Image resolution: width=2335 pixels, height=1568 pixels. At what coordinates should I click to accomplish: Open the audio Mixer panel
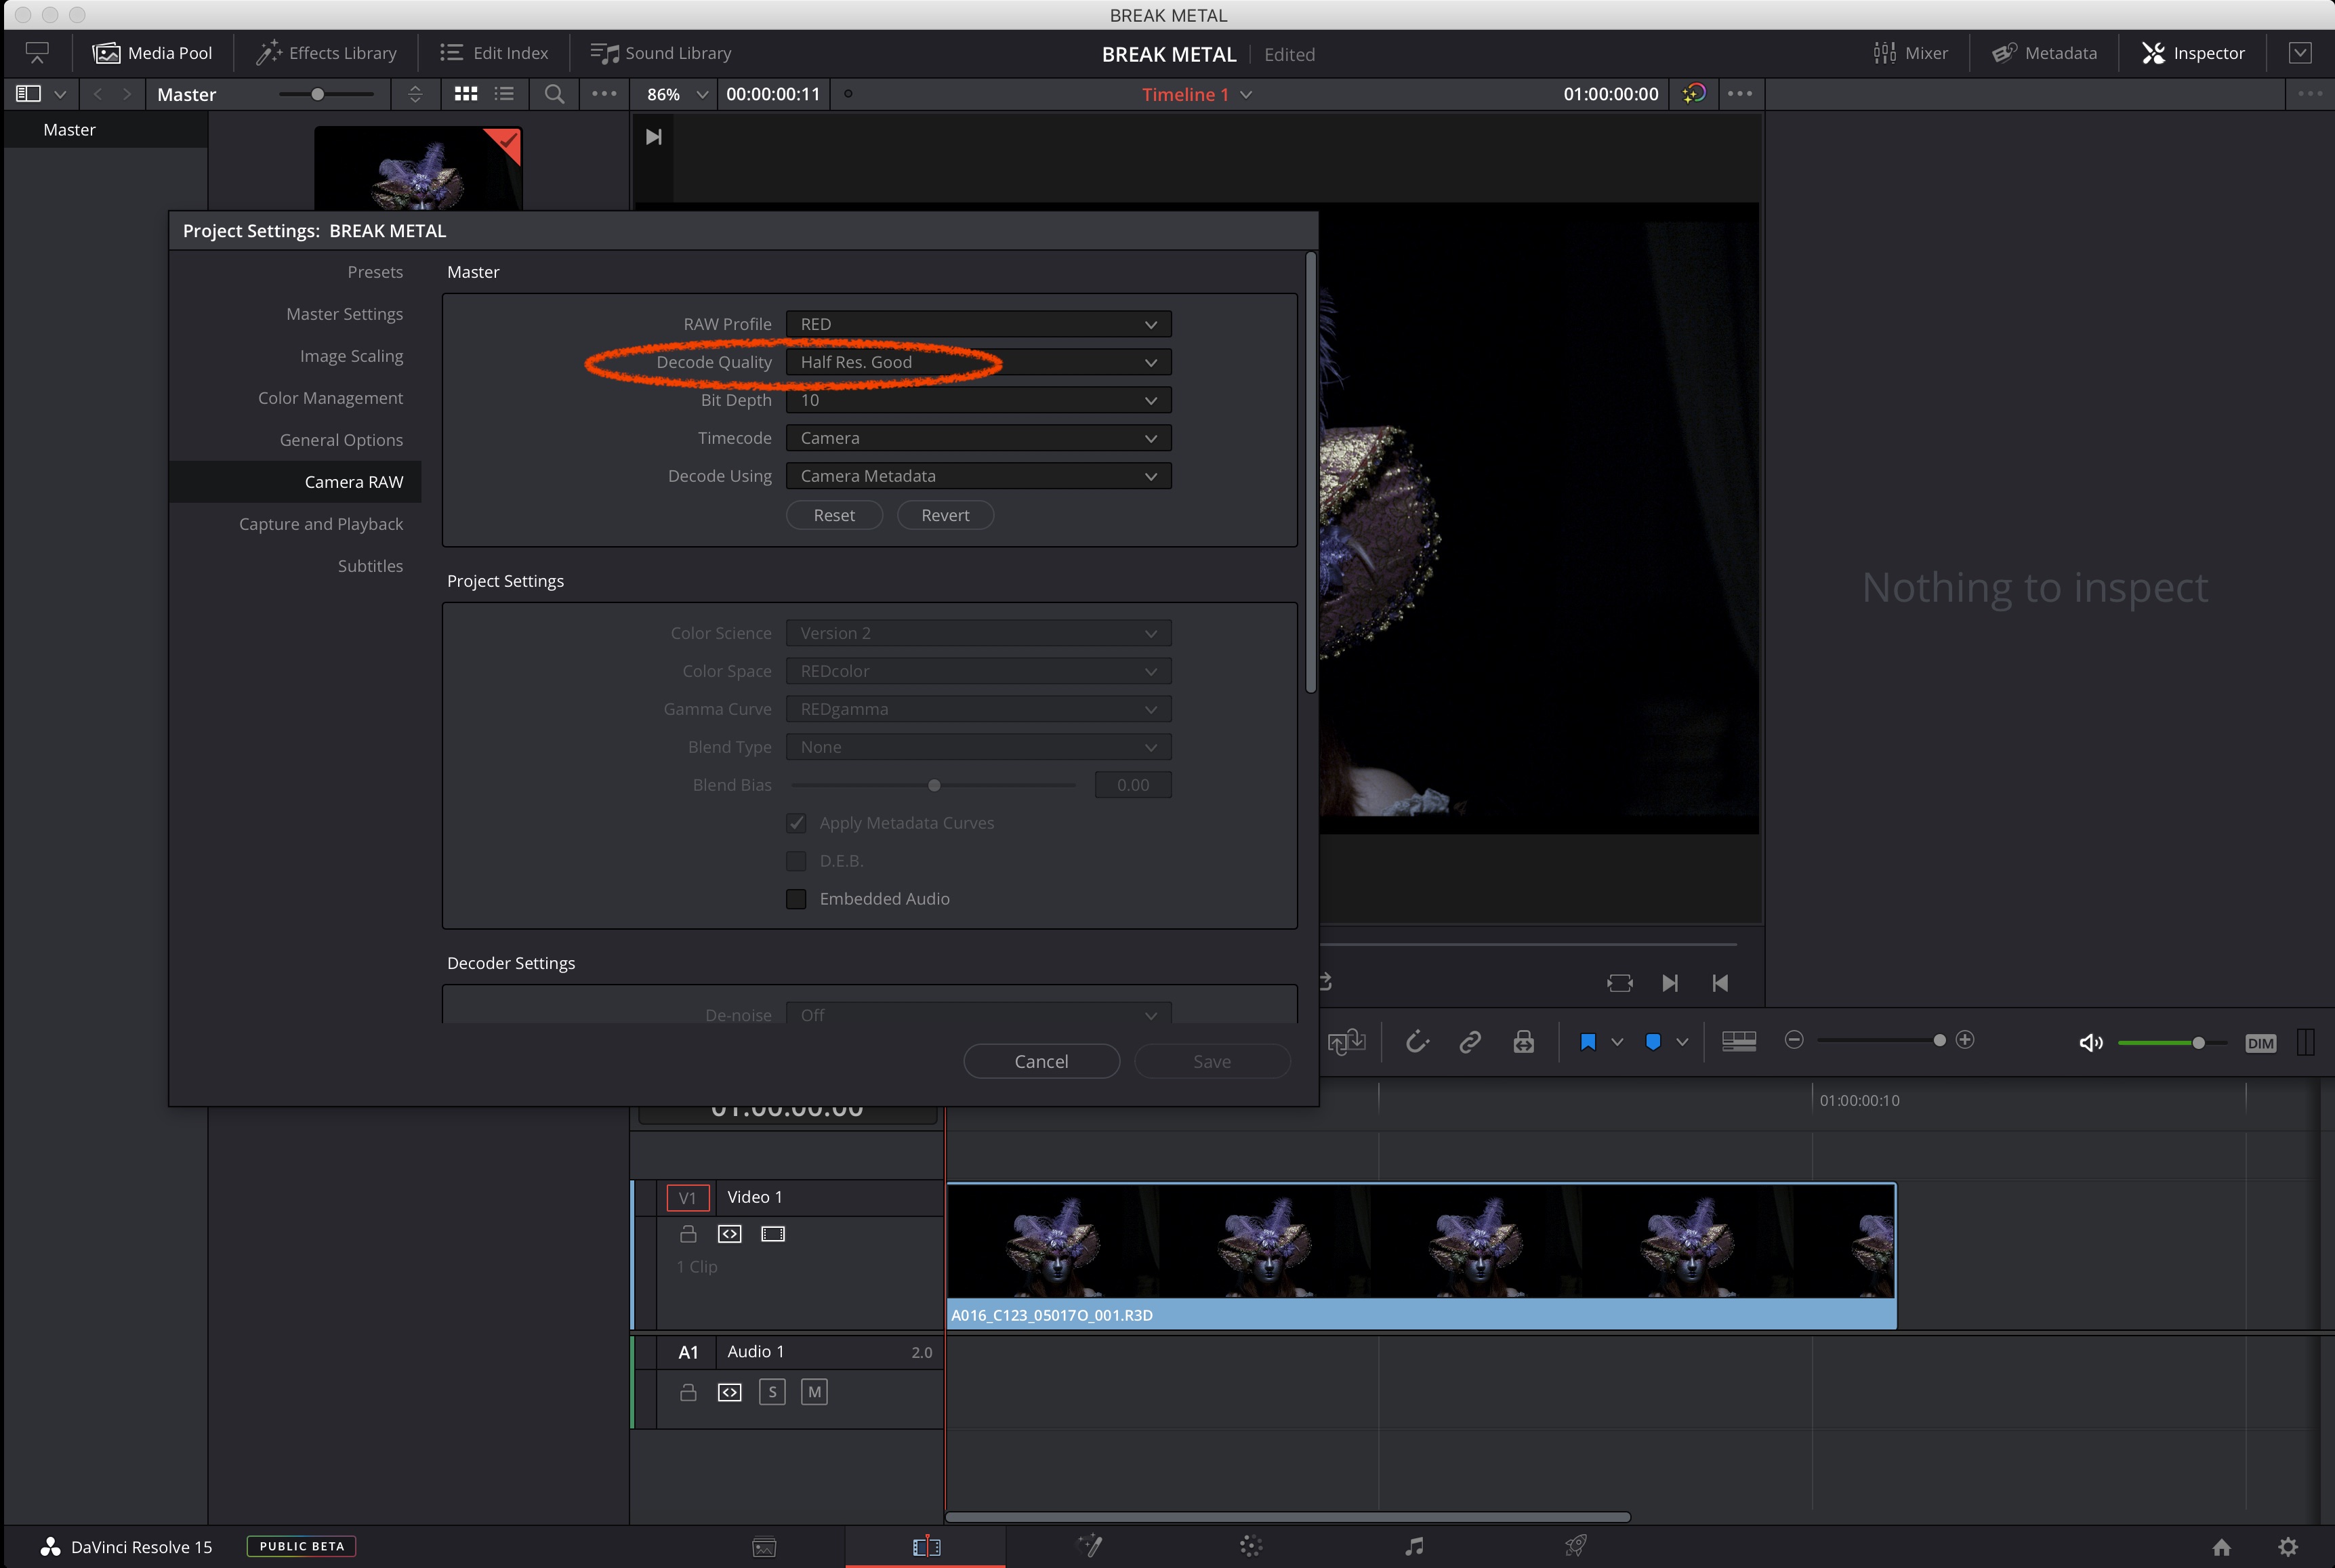(x=1910, y=53)
